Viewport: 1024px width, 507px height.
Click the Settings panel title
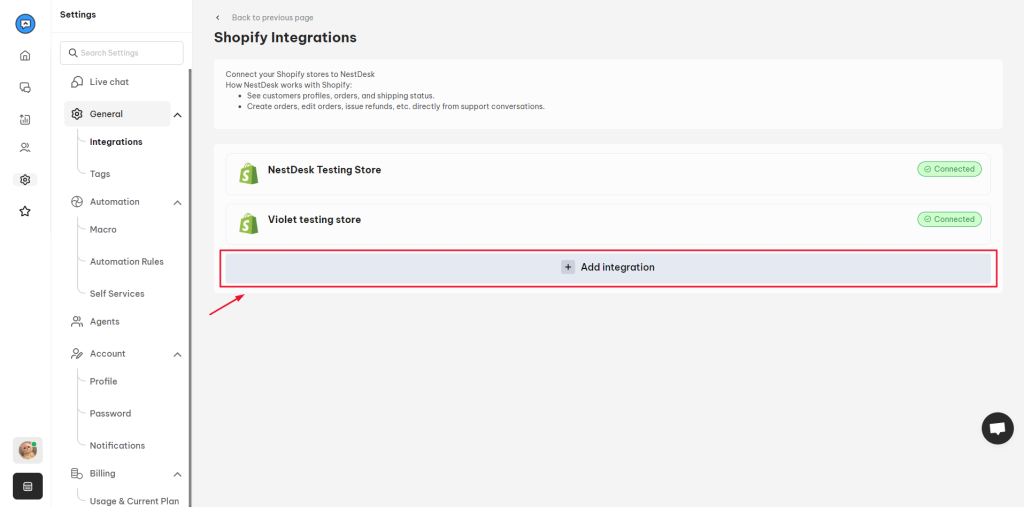click(78, 14)
